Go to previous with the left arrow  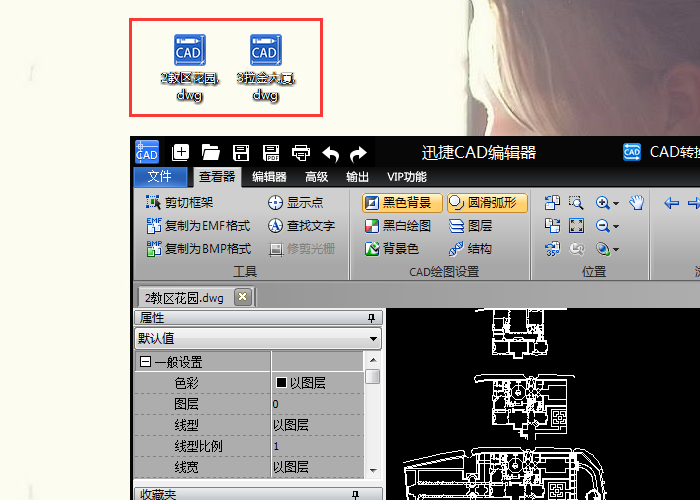671,203
